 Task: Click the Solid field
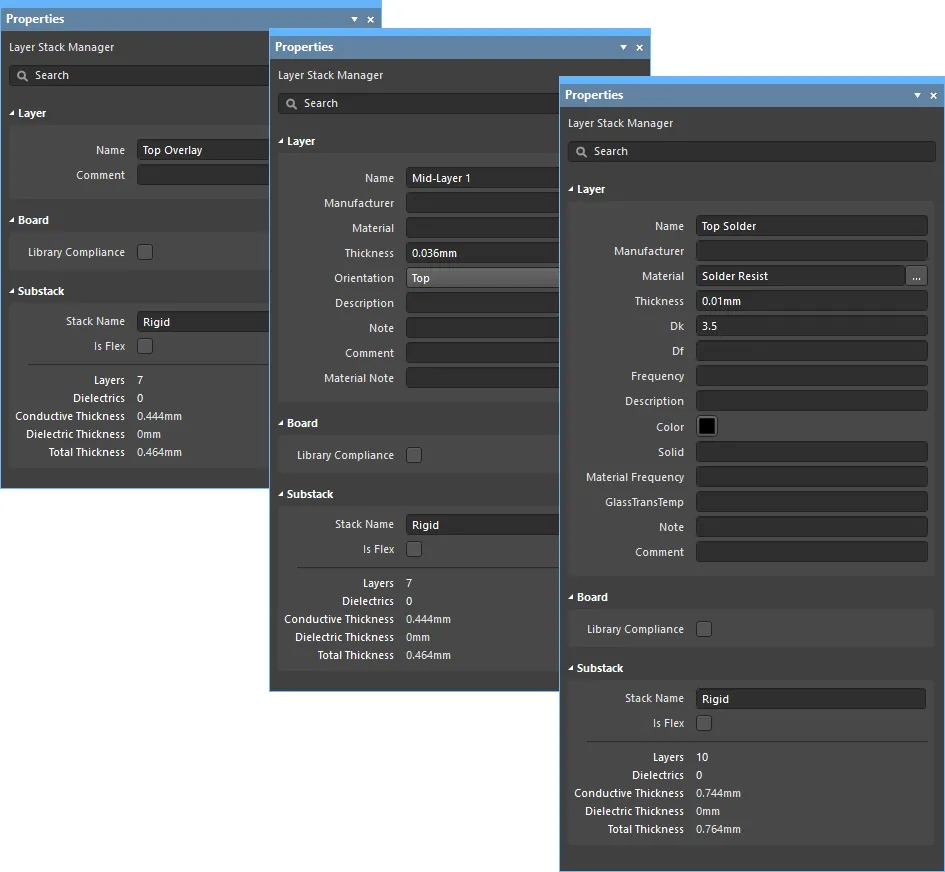(811, 452)
